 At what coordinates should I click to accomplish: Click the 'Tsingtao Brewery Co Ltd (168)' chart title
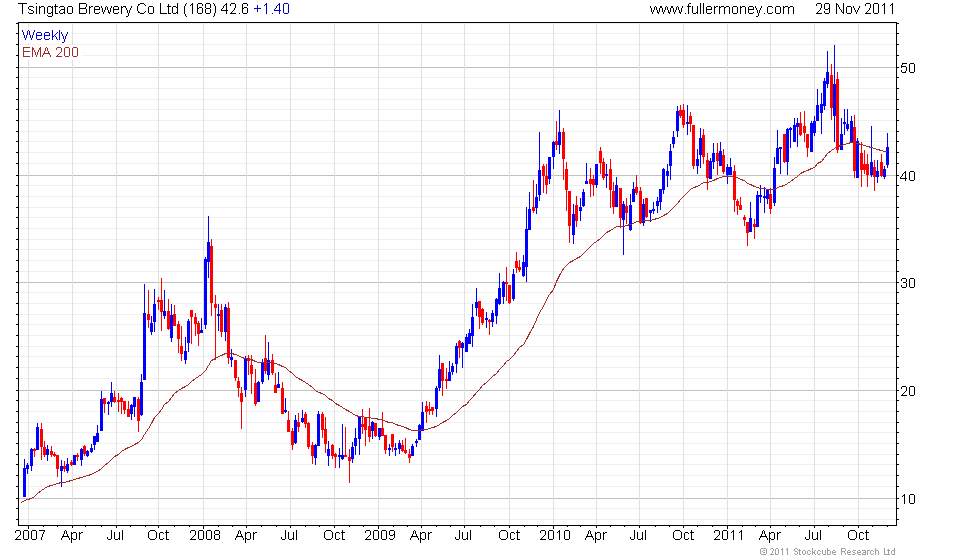(118, 9)
